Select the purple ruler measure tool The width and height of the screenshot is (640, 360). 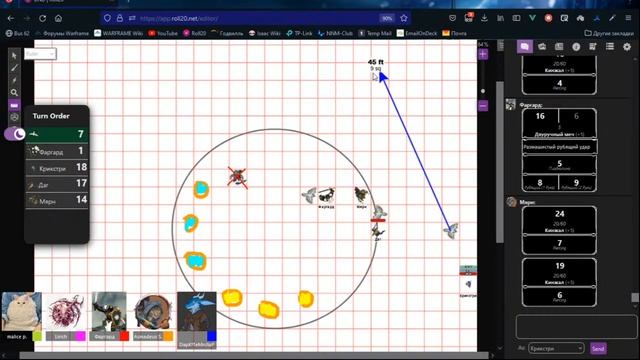[x=14, y=105]
